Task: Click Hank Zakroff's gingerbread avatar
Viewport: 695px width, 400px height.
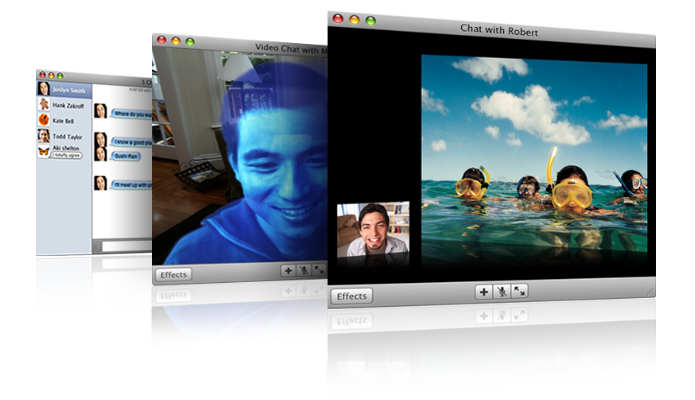Action: 44,104
